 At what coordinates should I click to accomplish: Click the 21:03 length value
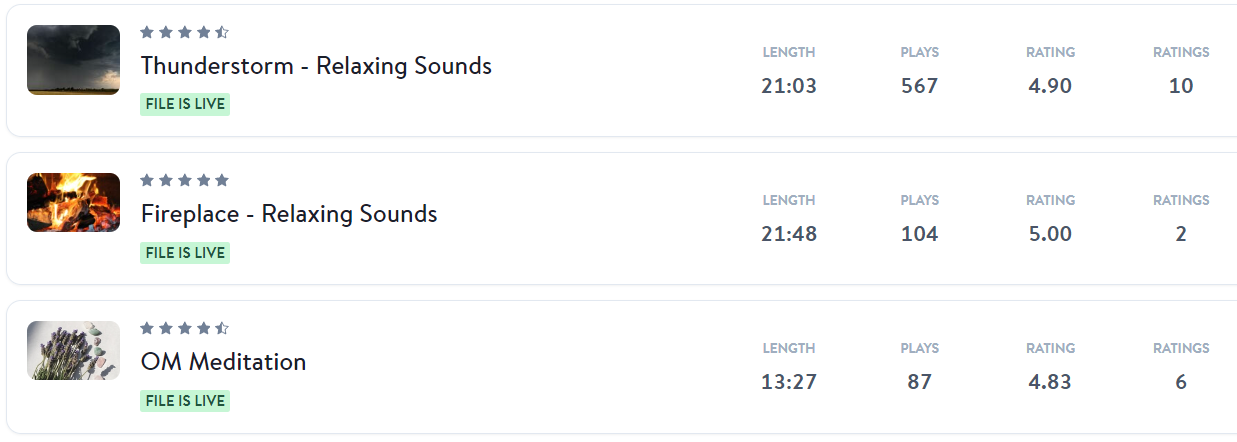click(x=789, y=86)
